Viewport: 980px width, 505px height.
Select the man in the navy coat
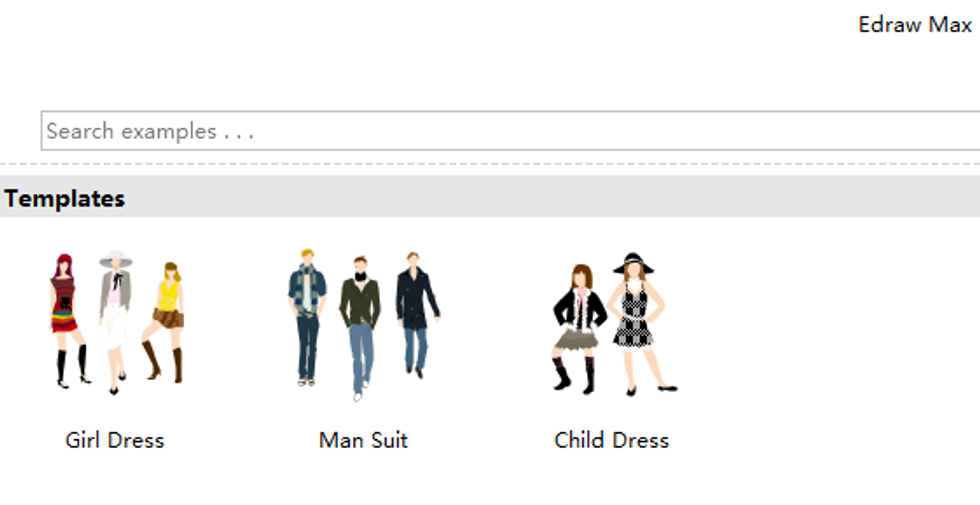(x=416, y=315)
